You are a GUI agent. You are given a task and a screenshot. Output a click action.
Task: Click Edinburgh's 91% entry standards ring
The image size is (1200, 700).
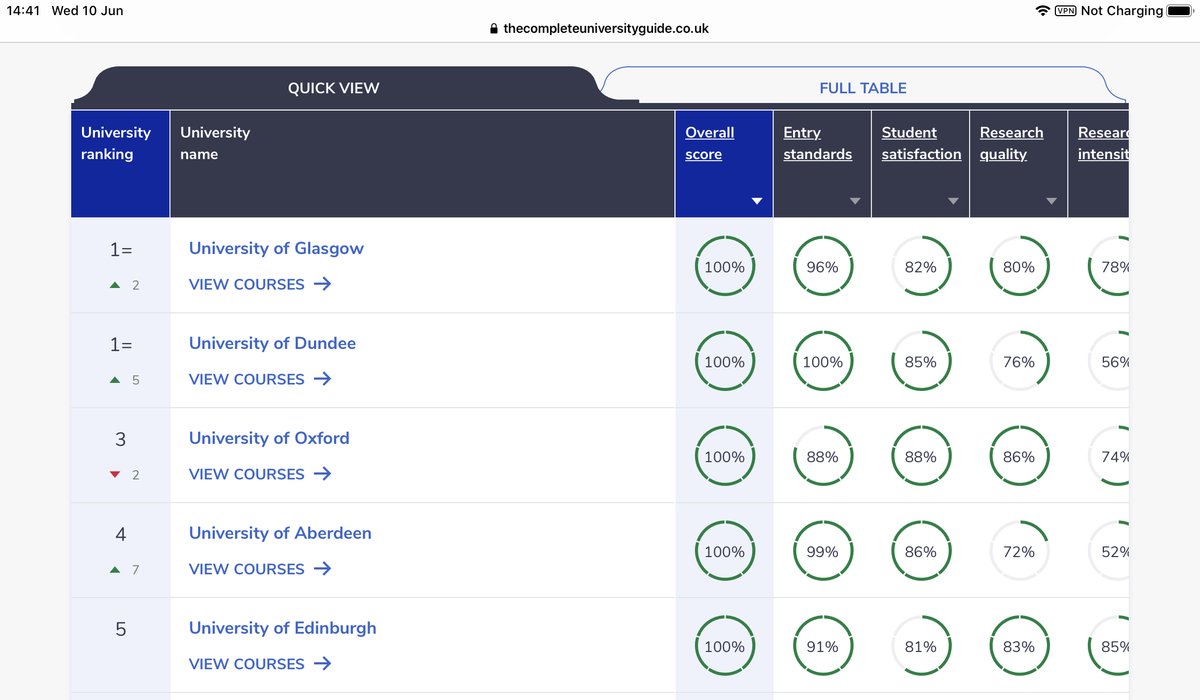[822, 647]
